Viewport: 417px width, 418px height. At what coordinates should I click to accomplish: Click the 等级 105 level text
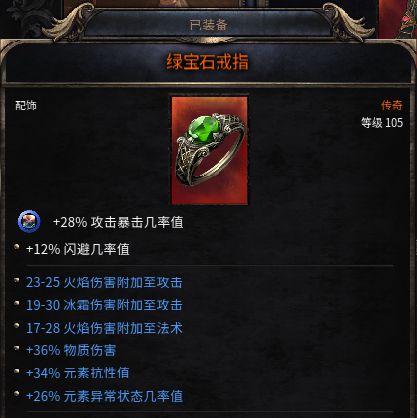pos(382,123)
